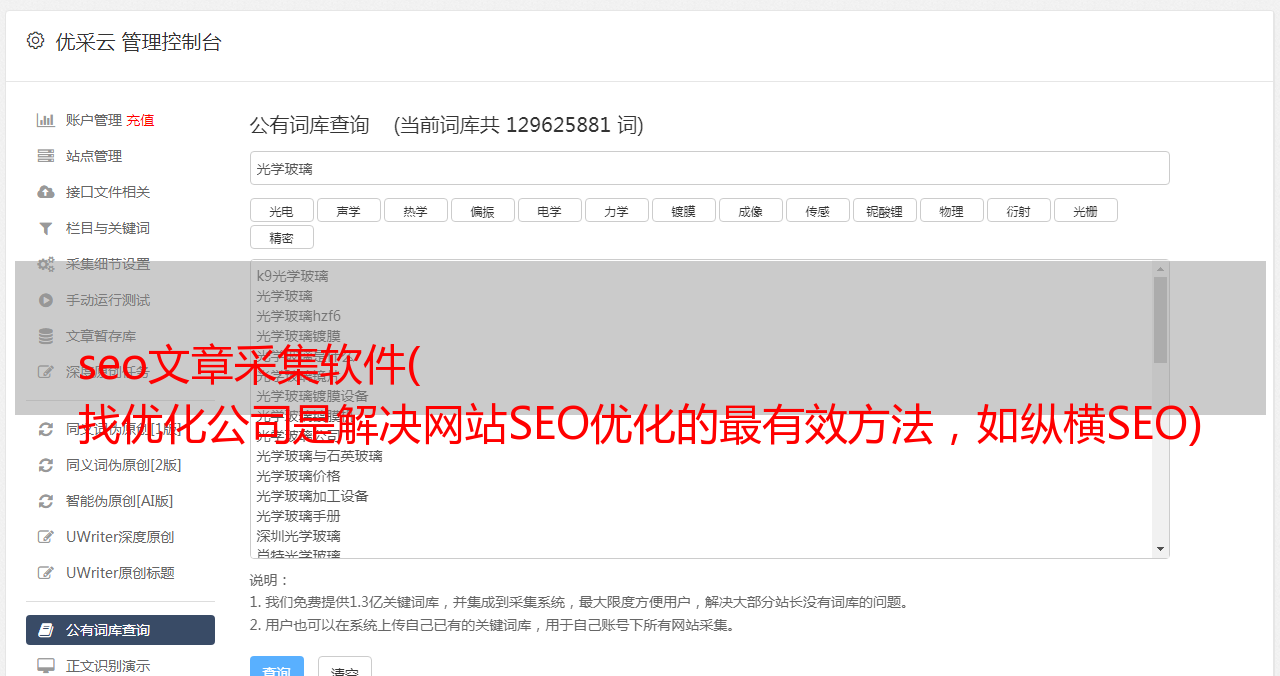Click the play circle icon for 手动运行测试
Image resolution: width=1280 pixels, height=676 pixels.
tap(46, 300)
